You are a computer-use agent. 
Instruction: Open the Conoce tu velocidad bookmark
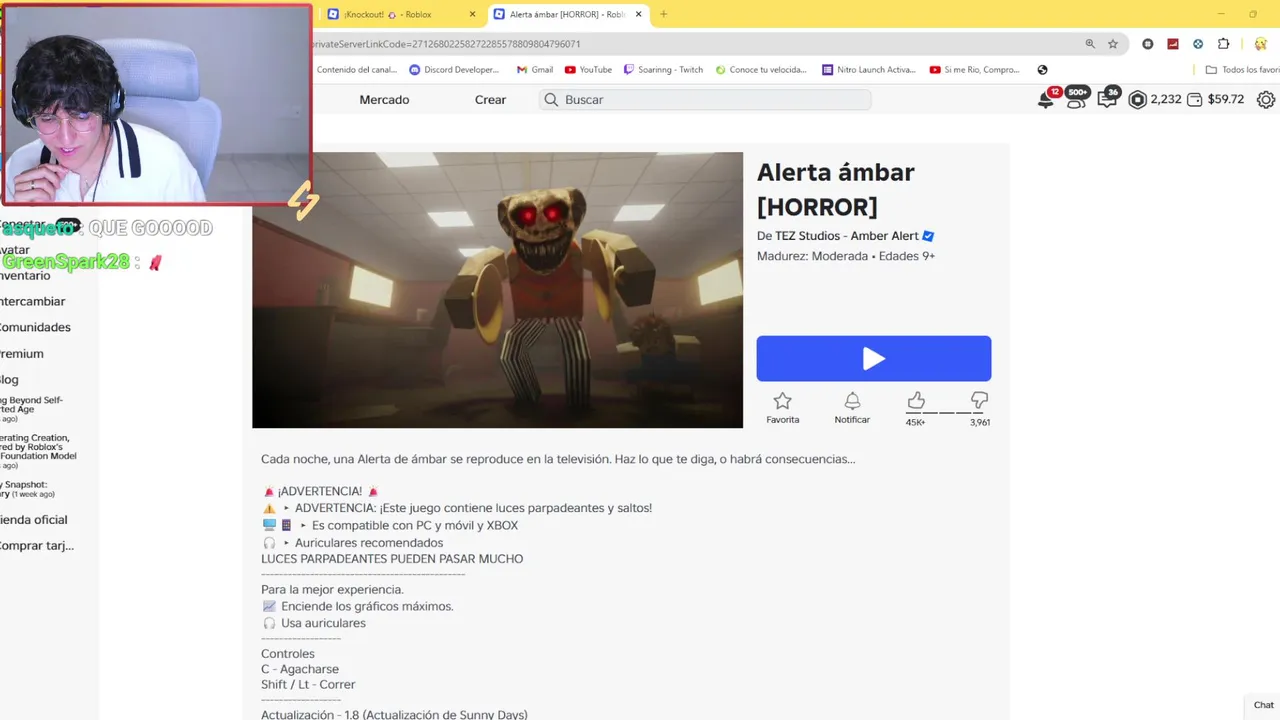(x=760, y=70)
